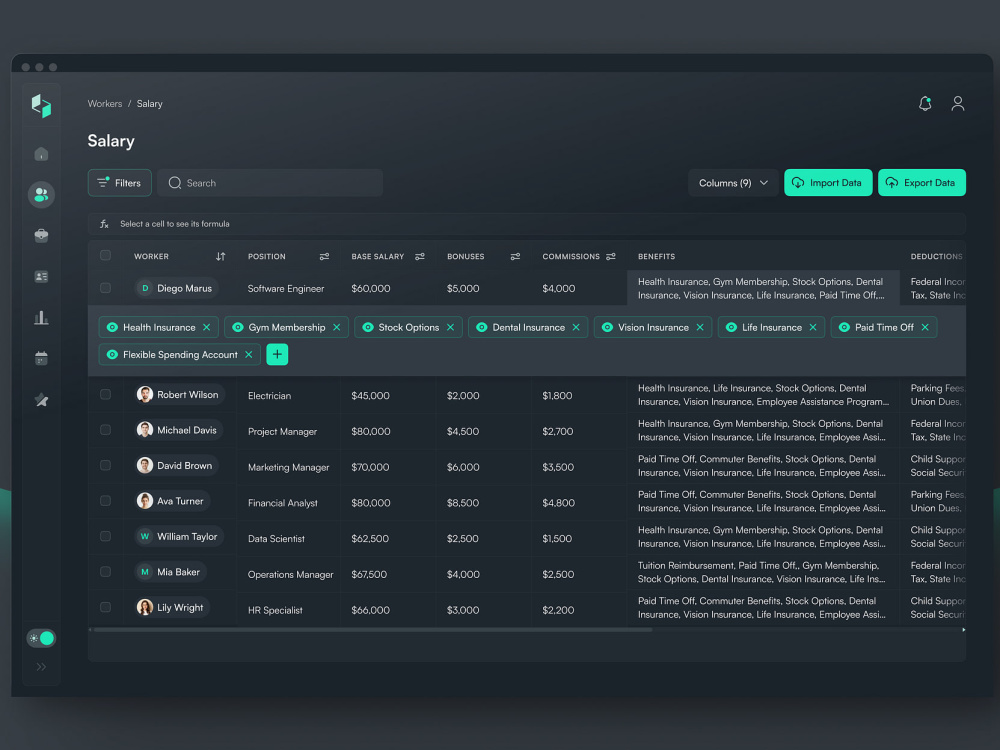Open Position column filter icon
1000x750 pixels.
324,256
